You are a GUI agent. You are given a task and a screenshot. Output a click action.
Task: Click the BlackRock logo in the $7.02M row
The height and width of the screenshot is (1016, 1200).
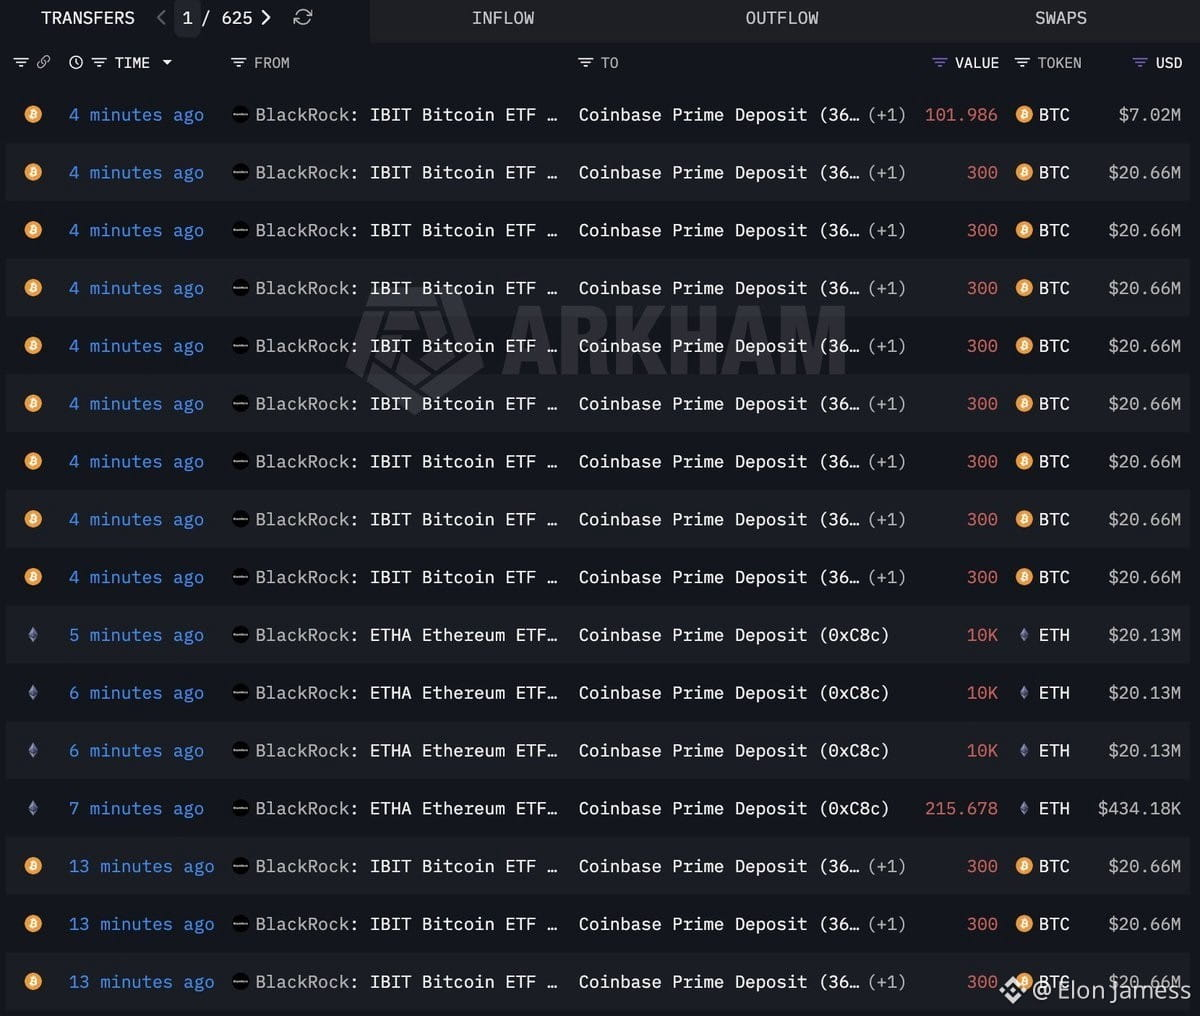pyautogui.click(x=240, y=114)
